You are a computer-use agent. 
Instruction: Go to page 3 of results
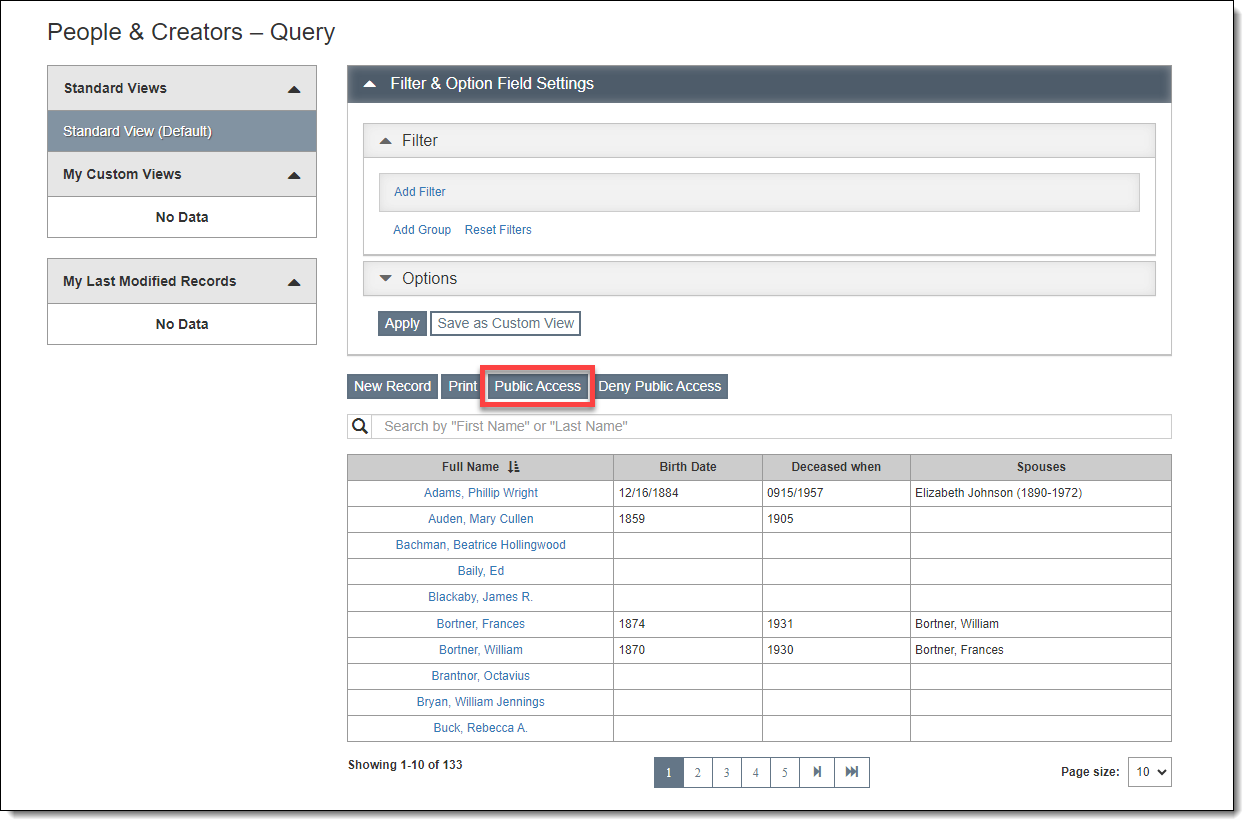727,772
